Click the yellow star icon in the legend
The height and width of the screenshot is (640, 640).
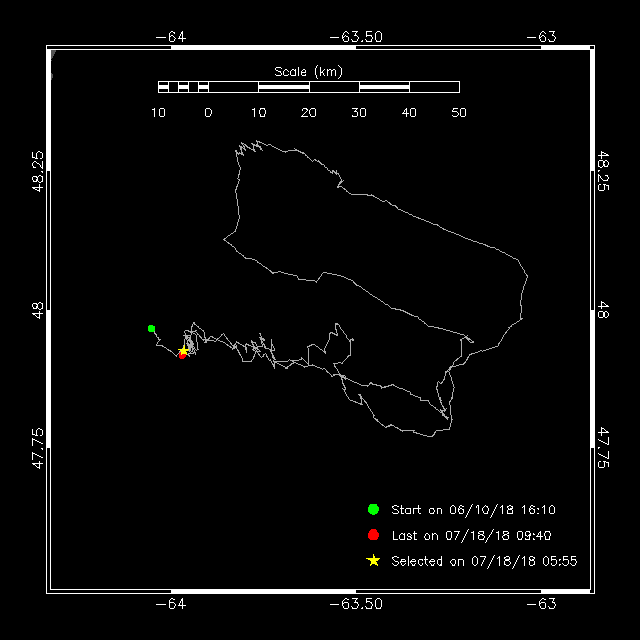point(373,561)
